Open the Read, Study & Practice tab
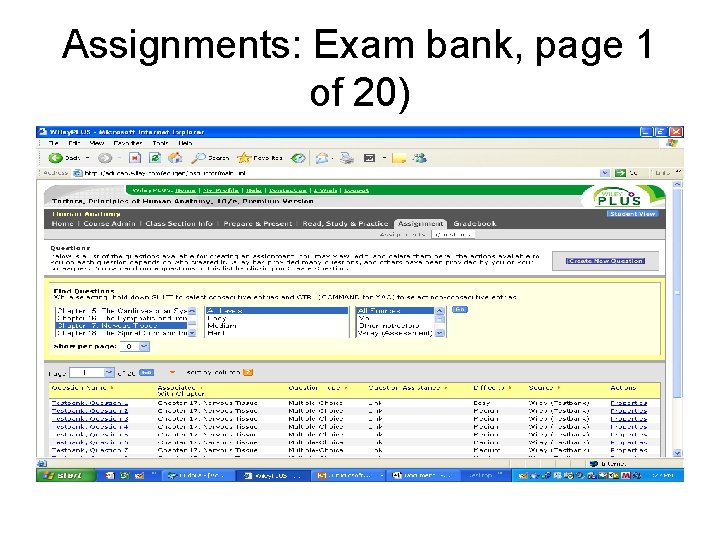Image resolution: width=720 pixels, height=540 pixels. [x=345, y=224]
